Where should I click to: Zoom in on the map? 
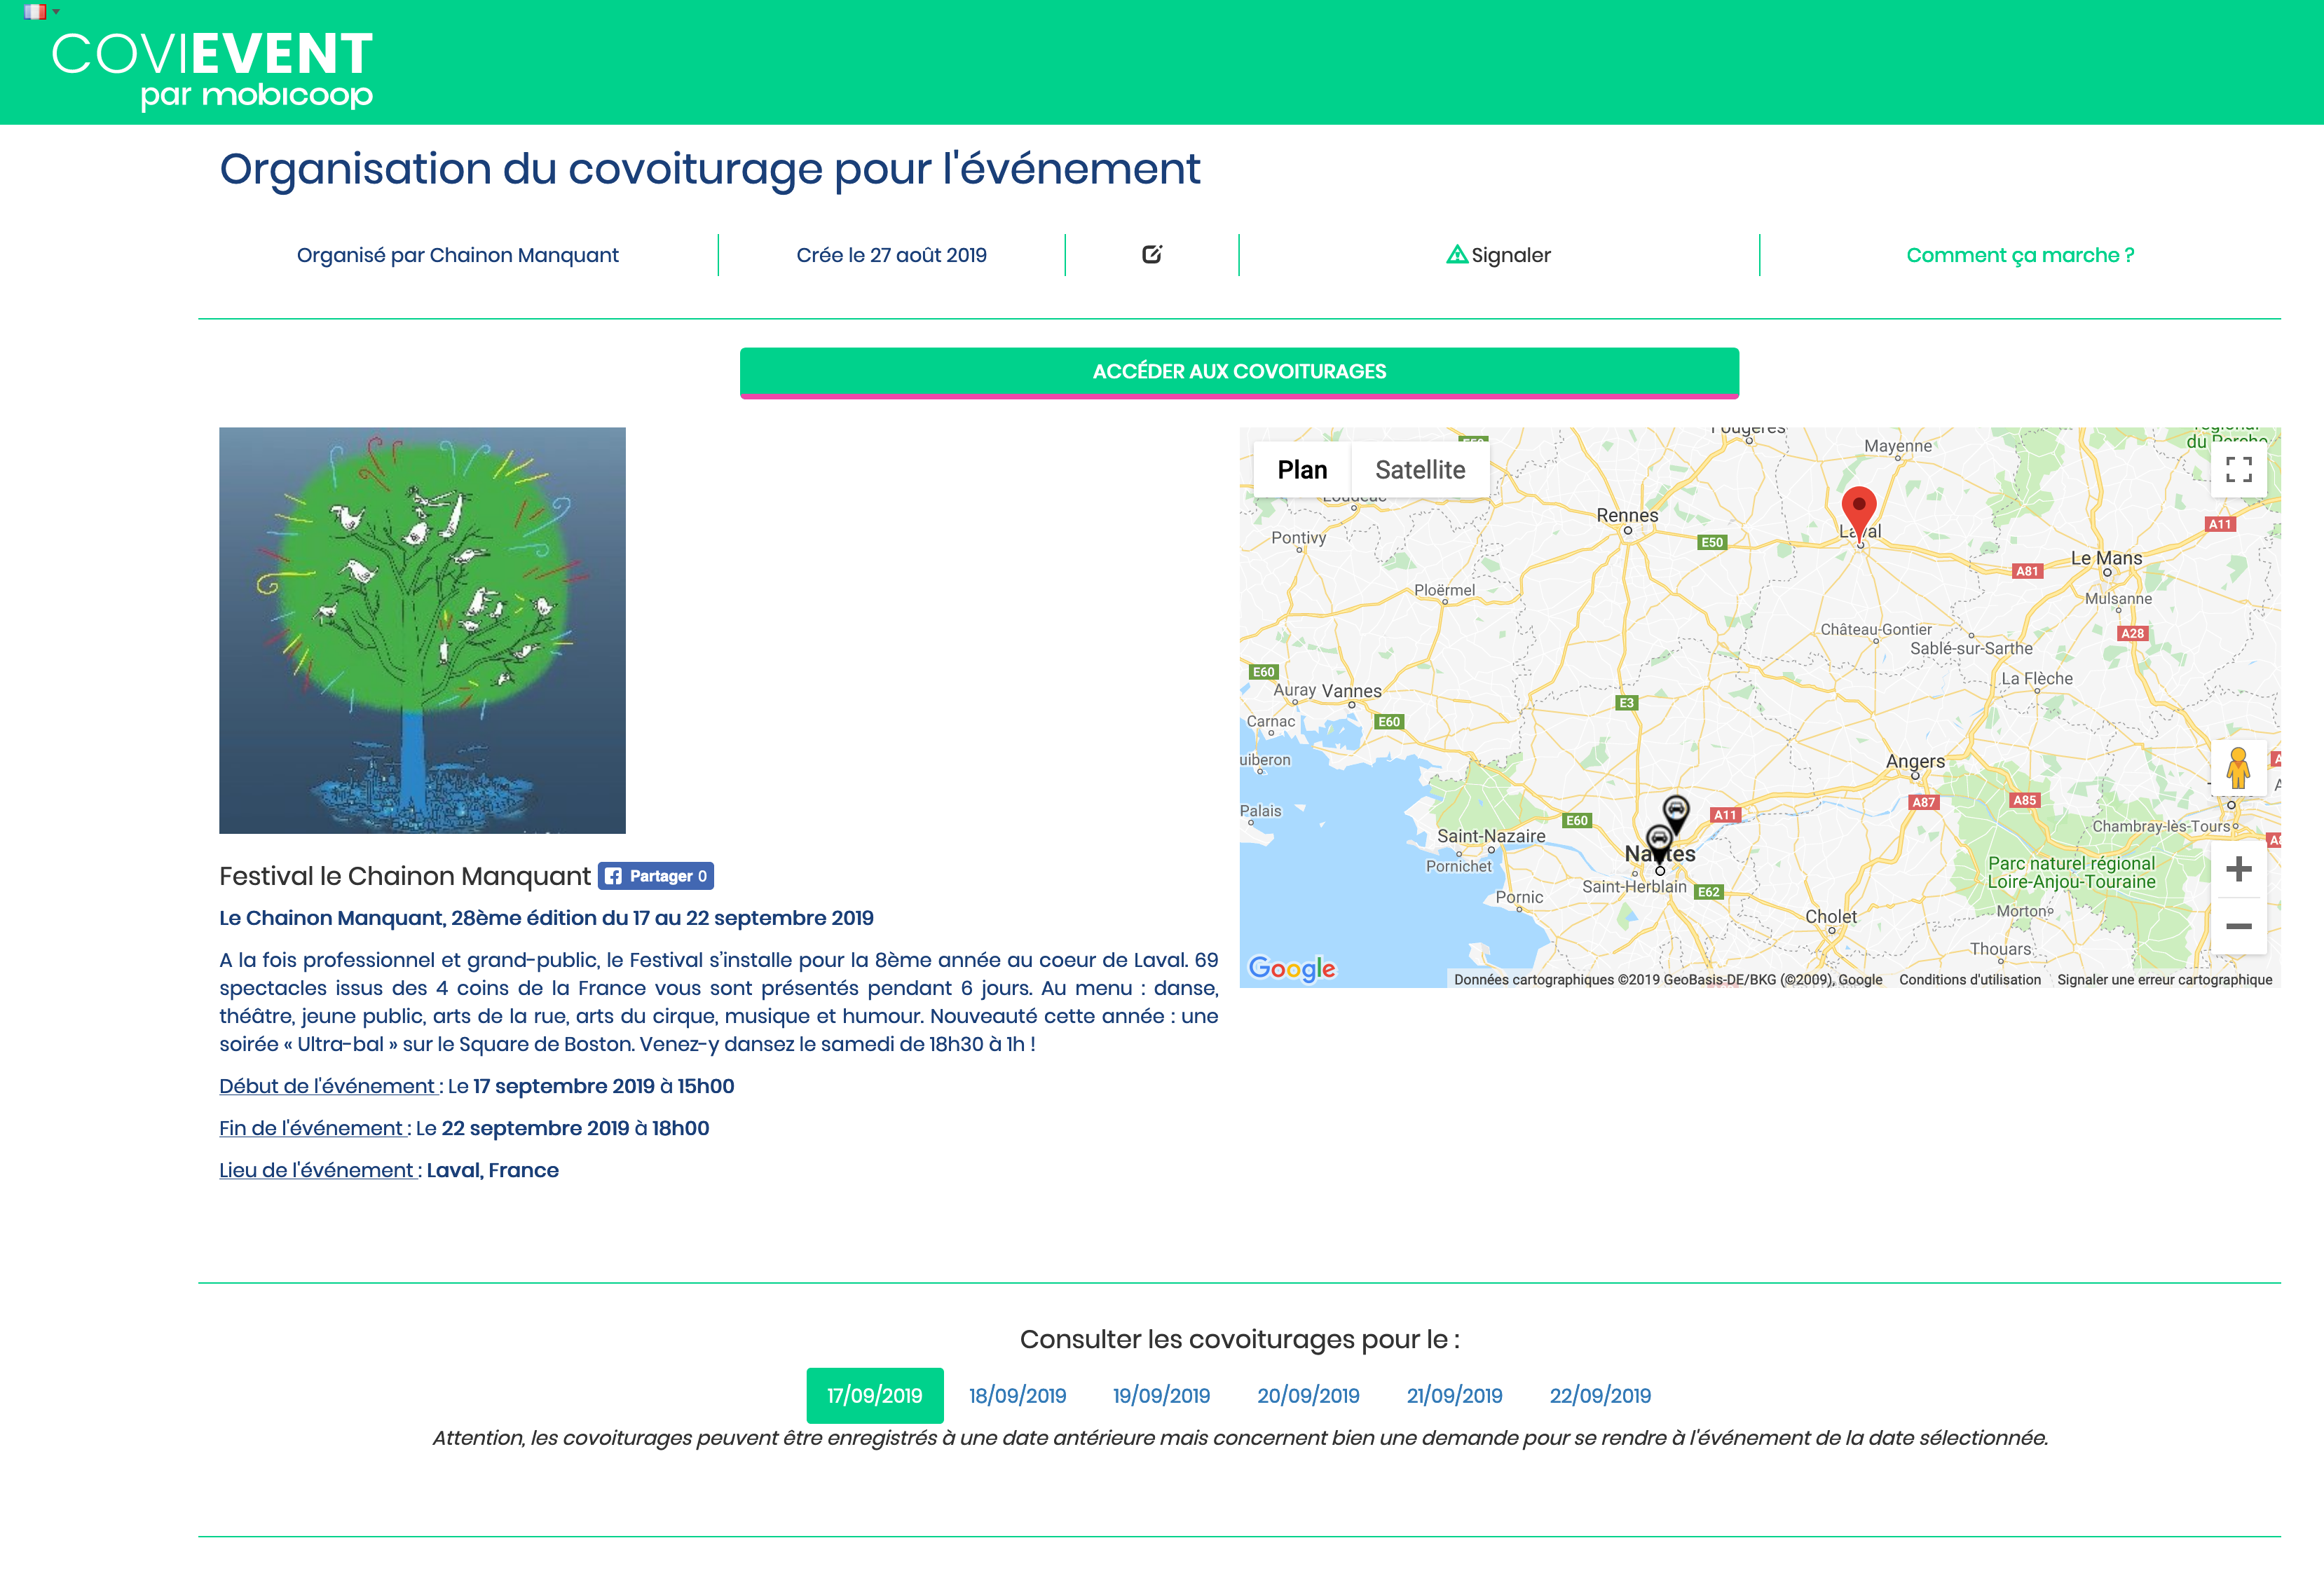pos(2239,869)
